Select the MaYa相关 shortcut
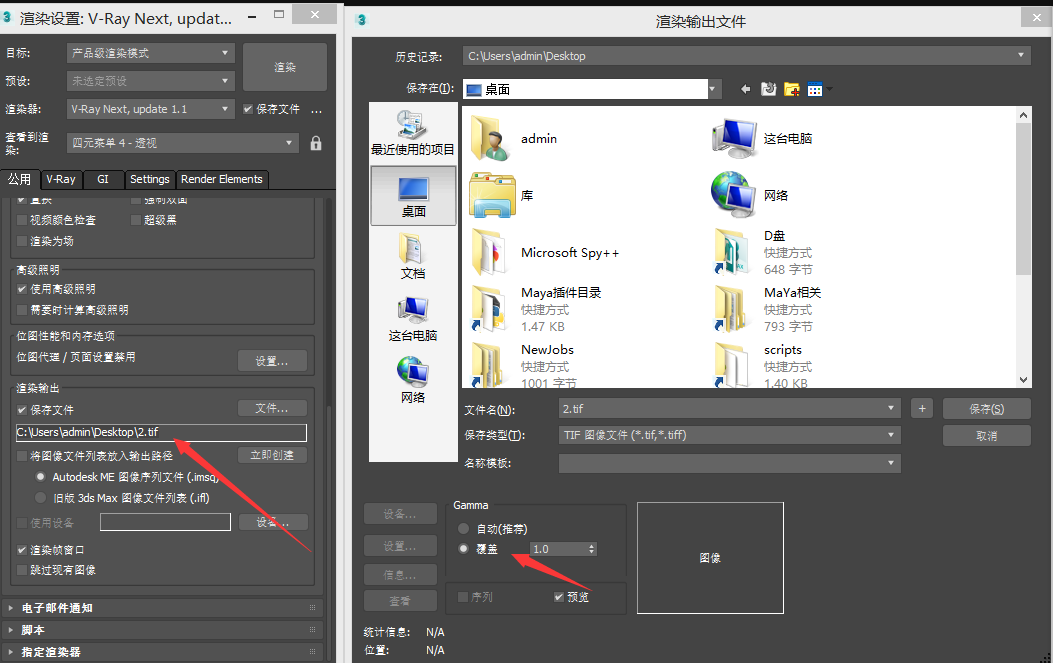 767,310
